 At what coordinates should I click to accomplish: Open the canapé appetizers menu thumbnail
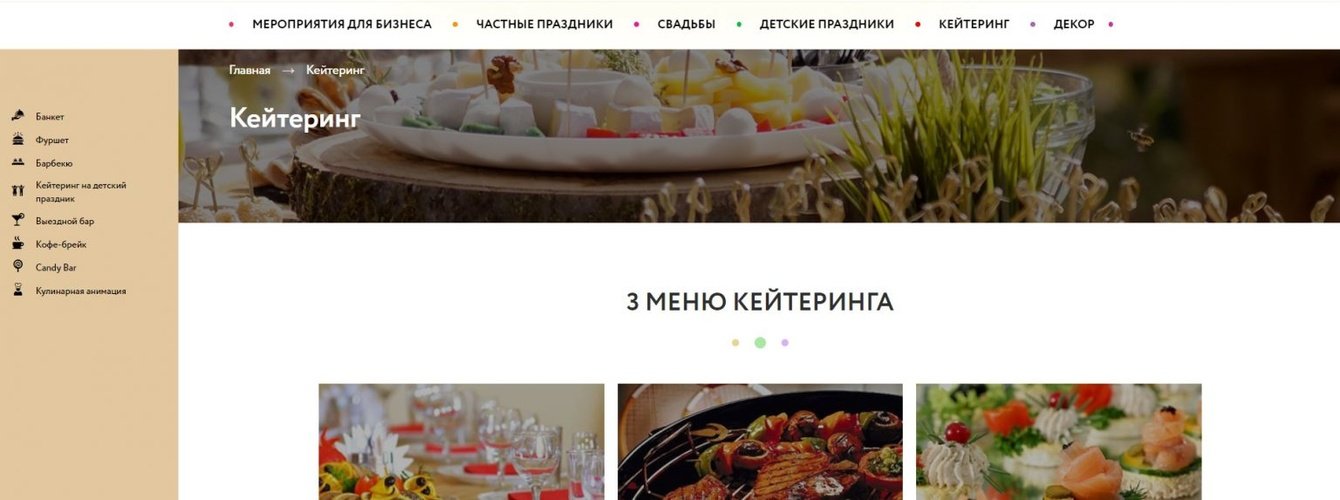(x=1059, y=442)
